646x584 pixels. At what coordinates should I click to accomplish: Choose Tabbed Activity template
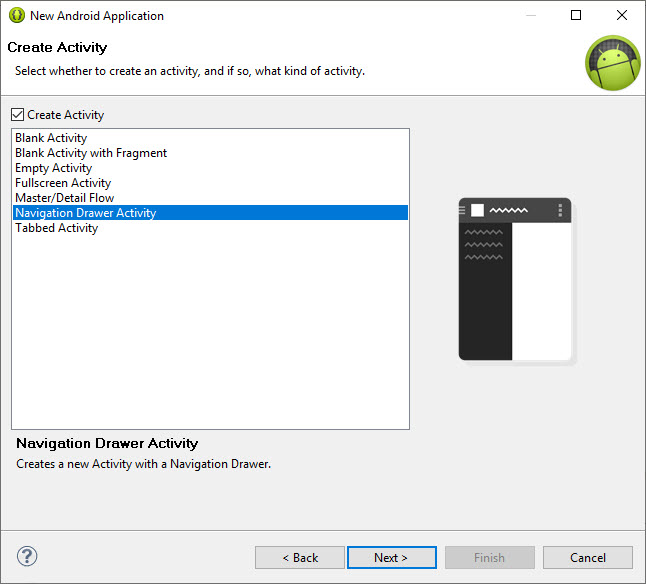pyautogui.click(x=210, y=228)
